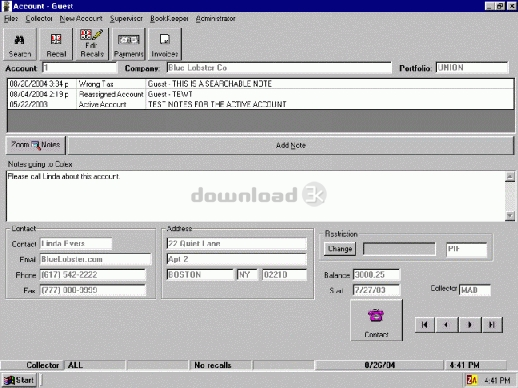Click the Account number field
518x388 pixels.
[80, 68]
